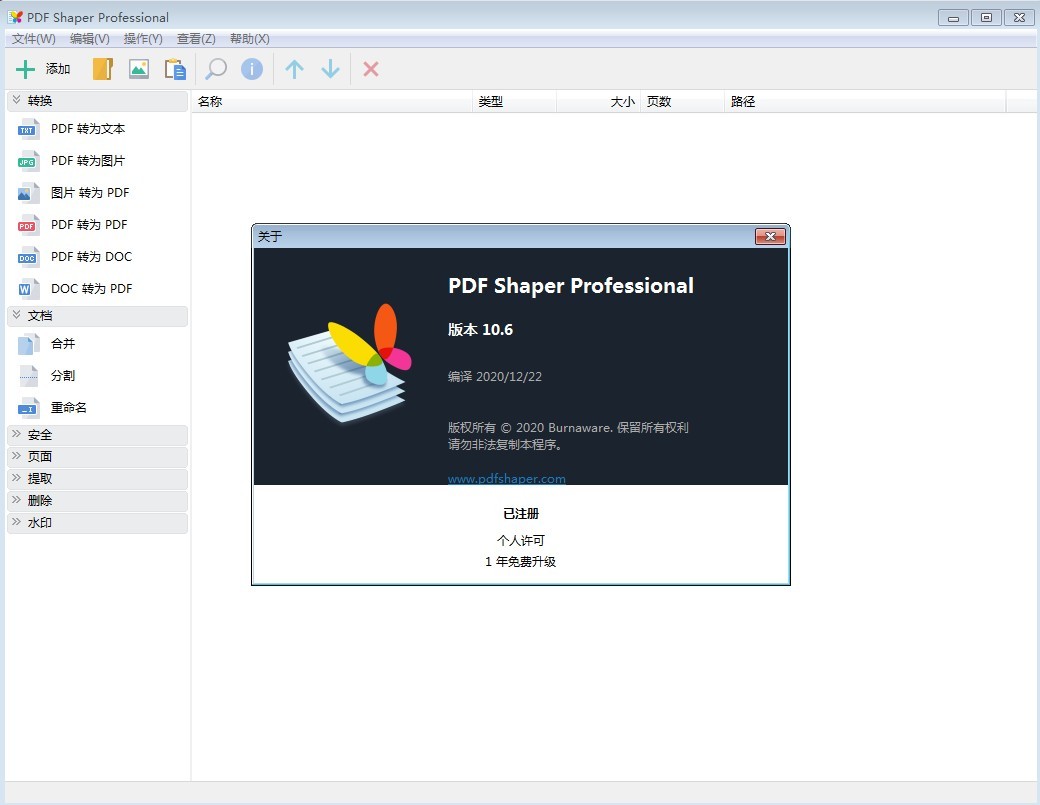Click the add image toolbar icon
The width and height of the screenshot is (1040, 805).
[139, 69]
